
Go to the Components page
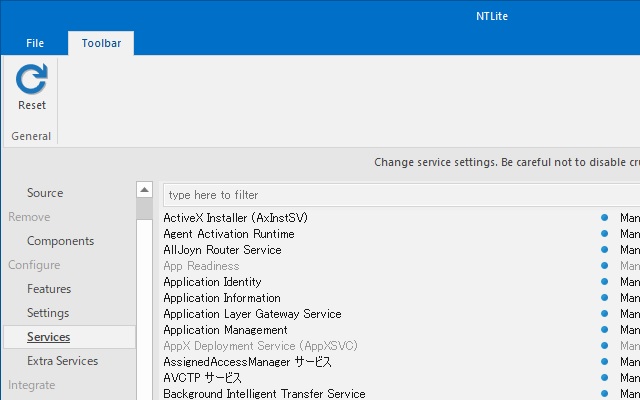coord(60,241)
